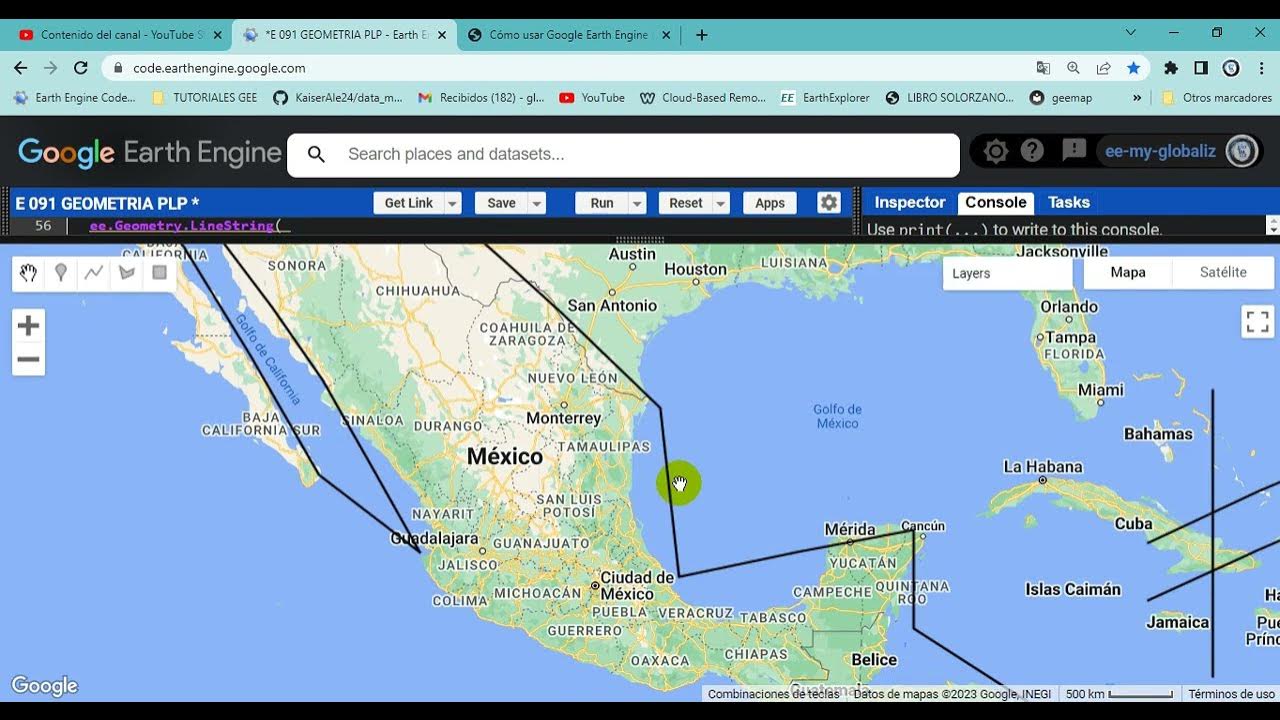The height and width of the screenshot is (720, 1280).
Task: Open a new browser tab
Action: click(702, 35)
